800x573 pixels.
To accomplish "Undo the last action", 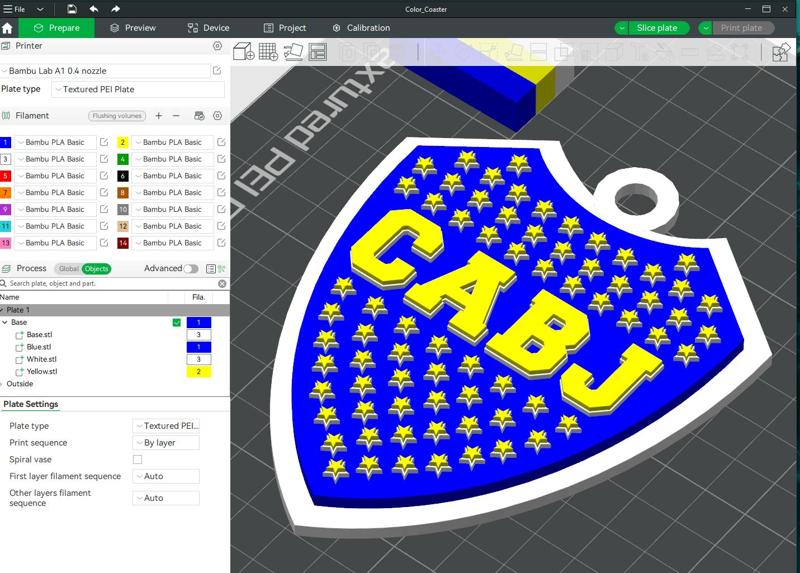I will tap(94, 9).
